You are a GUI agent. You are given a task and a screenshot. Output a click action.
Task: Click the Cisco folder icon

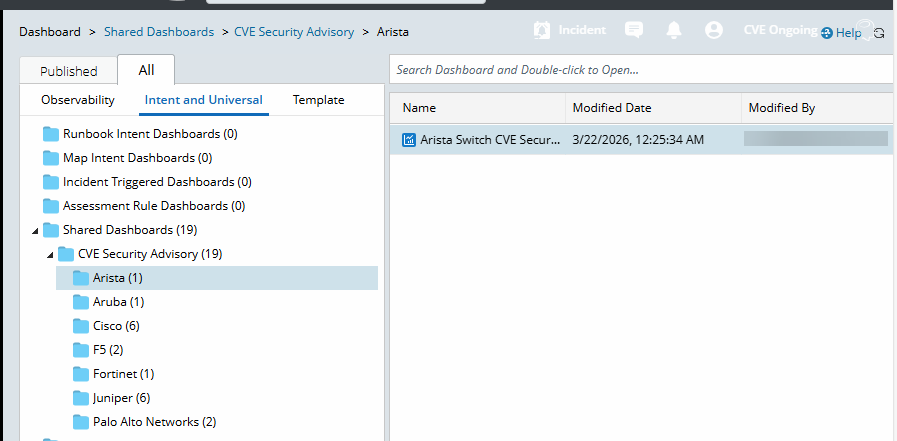(x=81, y=326)
